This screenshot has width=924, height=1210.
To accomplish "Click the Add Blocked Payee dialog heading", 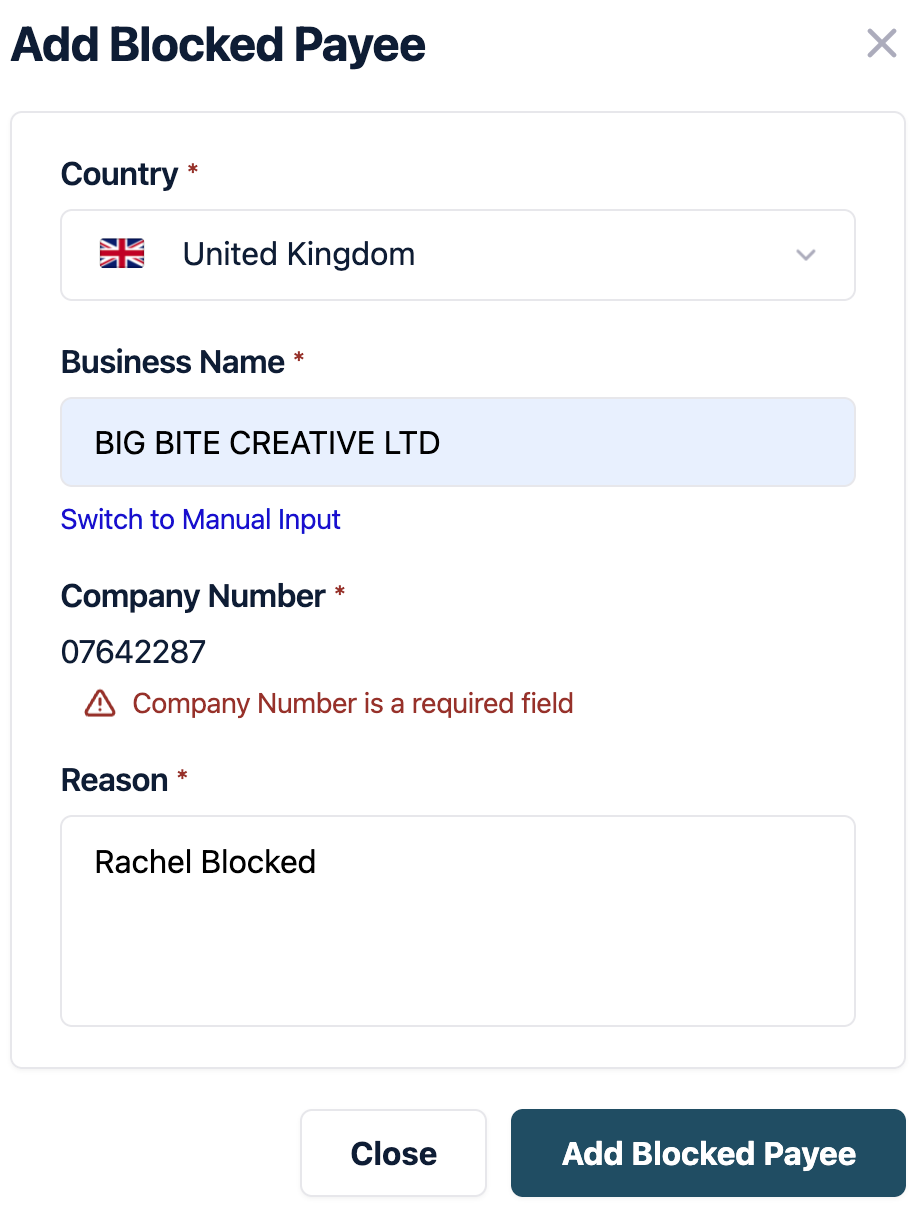I will (x=218, y=46).
